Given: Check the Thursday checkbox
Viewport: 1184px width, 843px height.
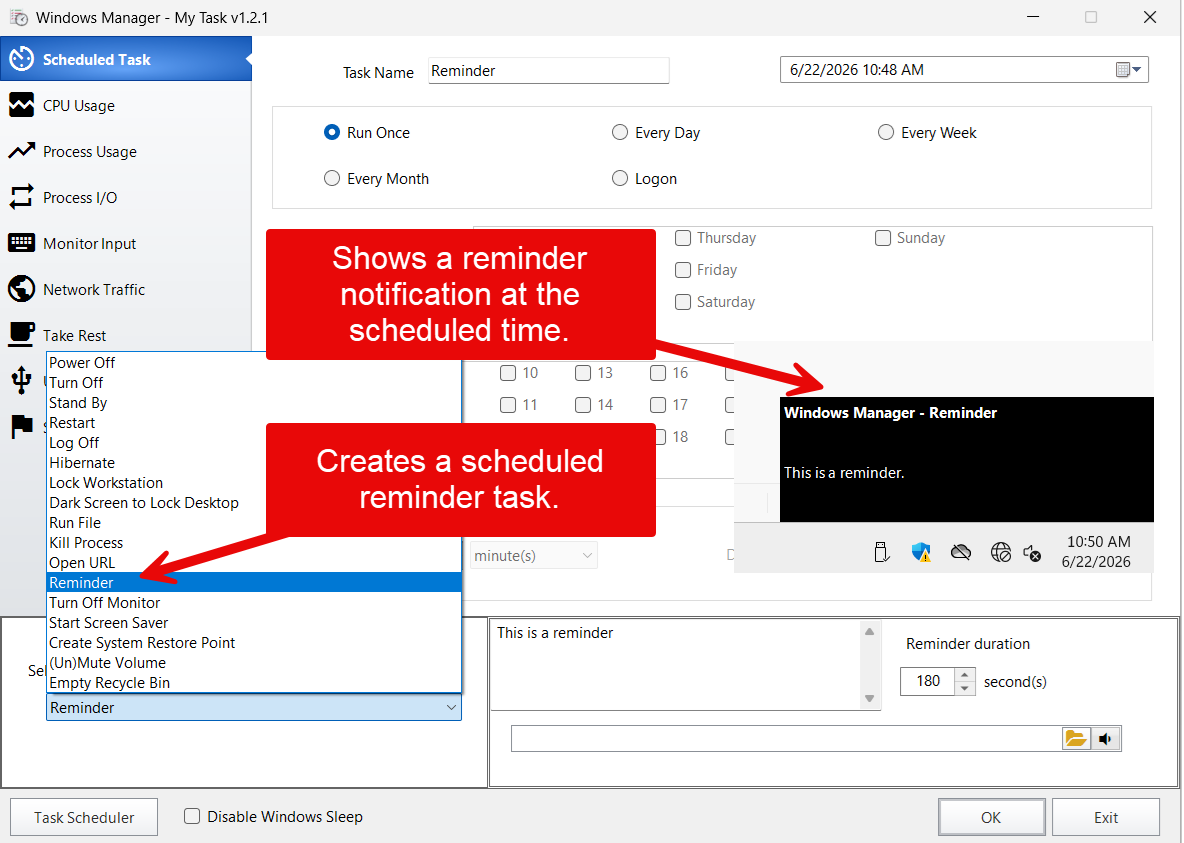Looking at the screenshot, I should 683,238.
